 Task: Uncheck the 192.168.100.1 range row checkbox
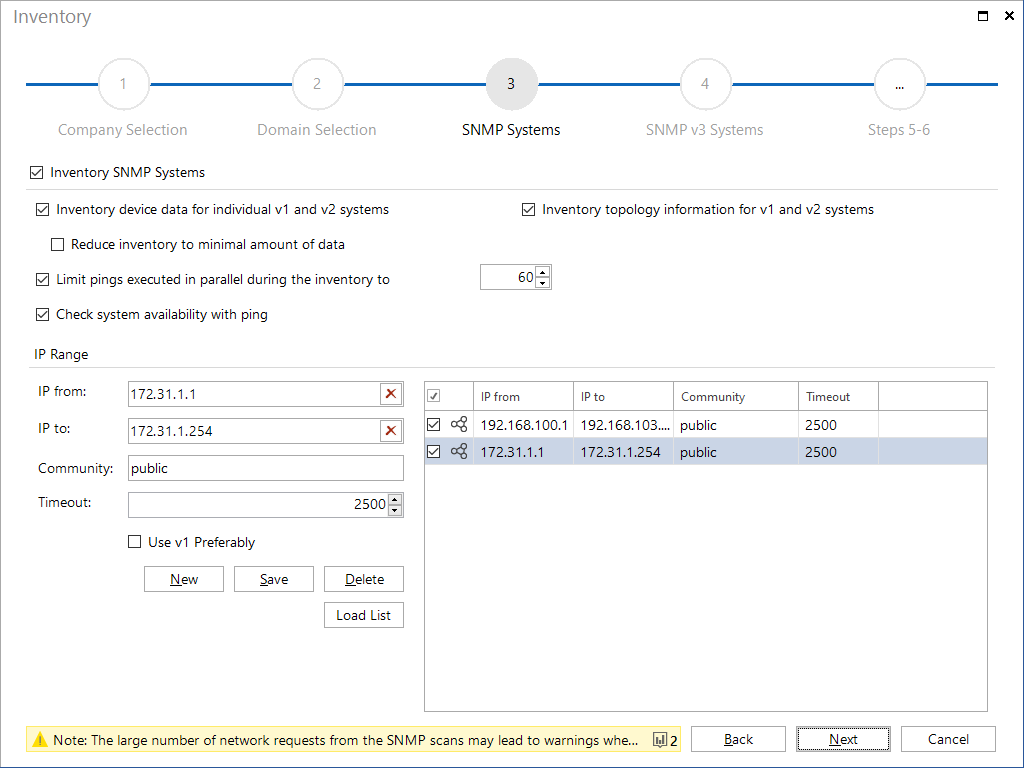point(434,424)
